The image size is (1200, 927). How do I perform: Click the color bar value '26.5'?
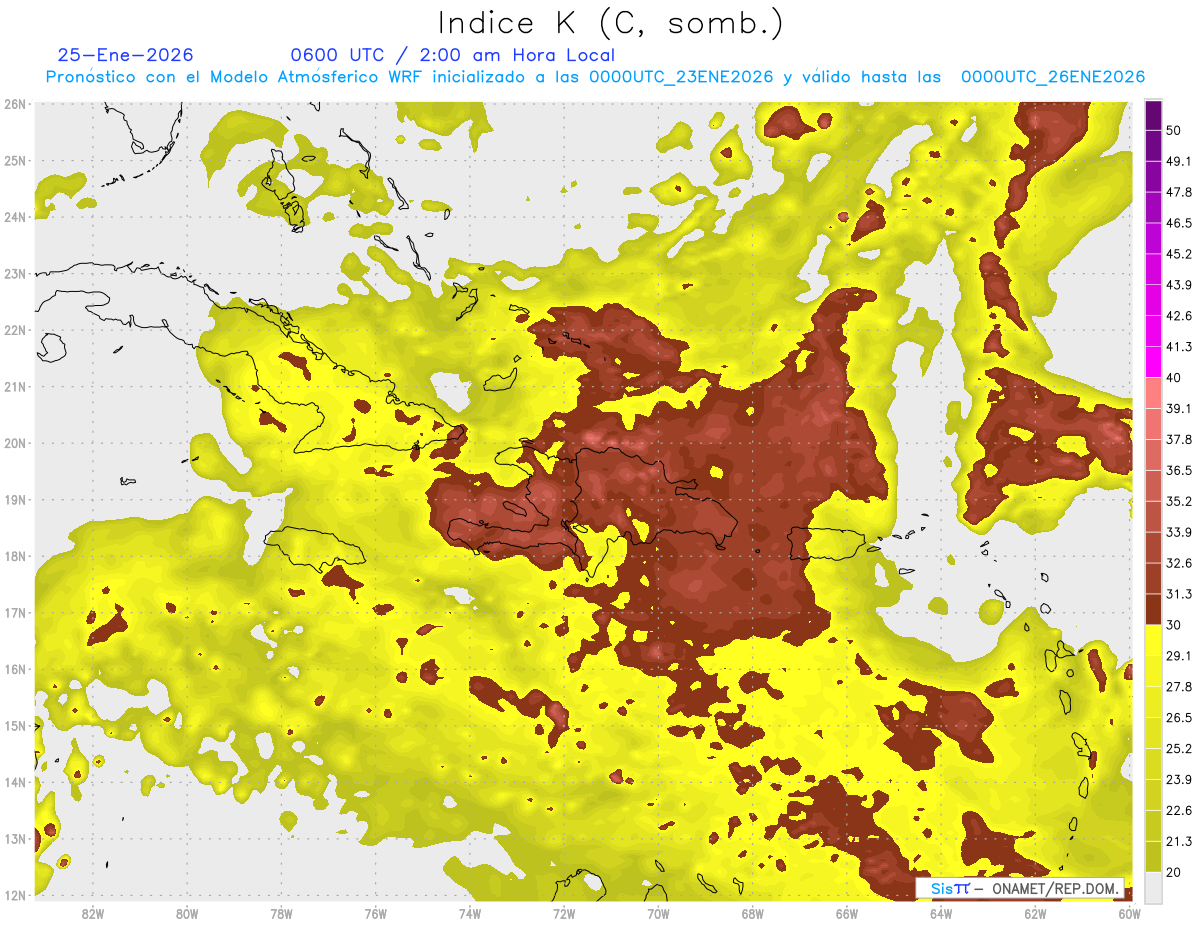click(x=1179, y=717)
